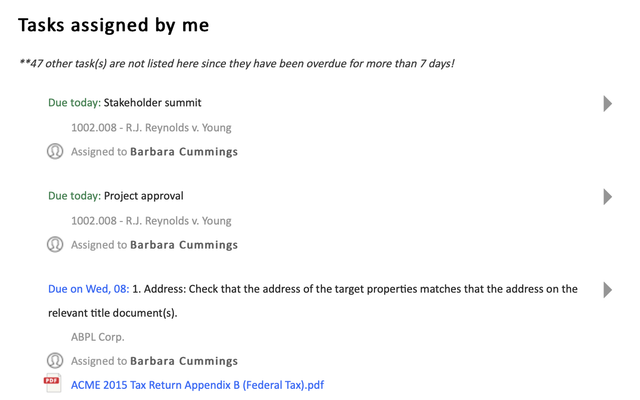The height and width of the screenshot is (400, 640).
Task: Select the ABPL Corp. matter
Action: 98,337
